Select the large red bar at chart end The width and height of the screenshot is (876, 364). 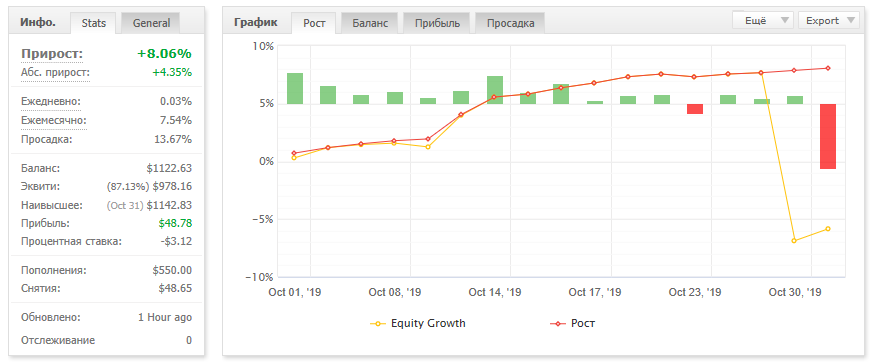(828, 136)
